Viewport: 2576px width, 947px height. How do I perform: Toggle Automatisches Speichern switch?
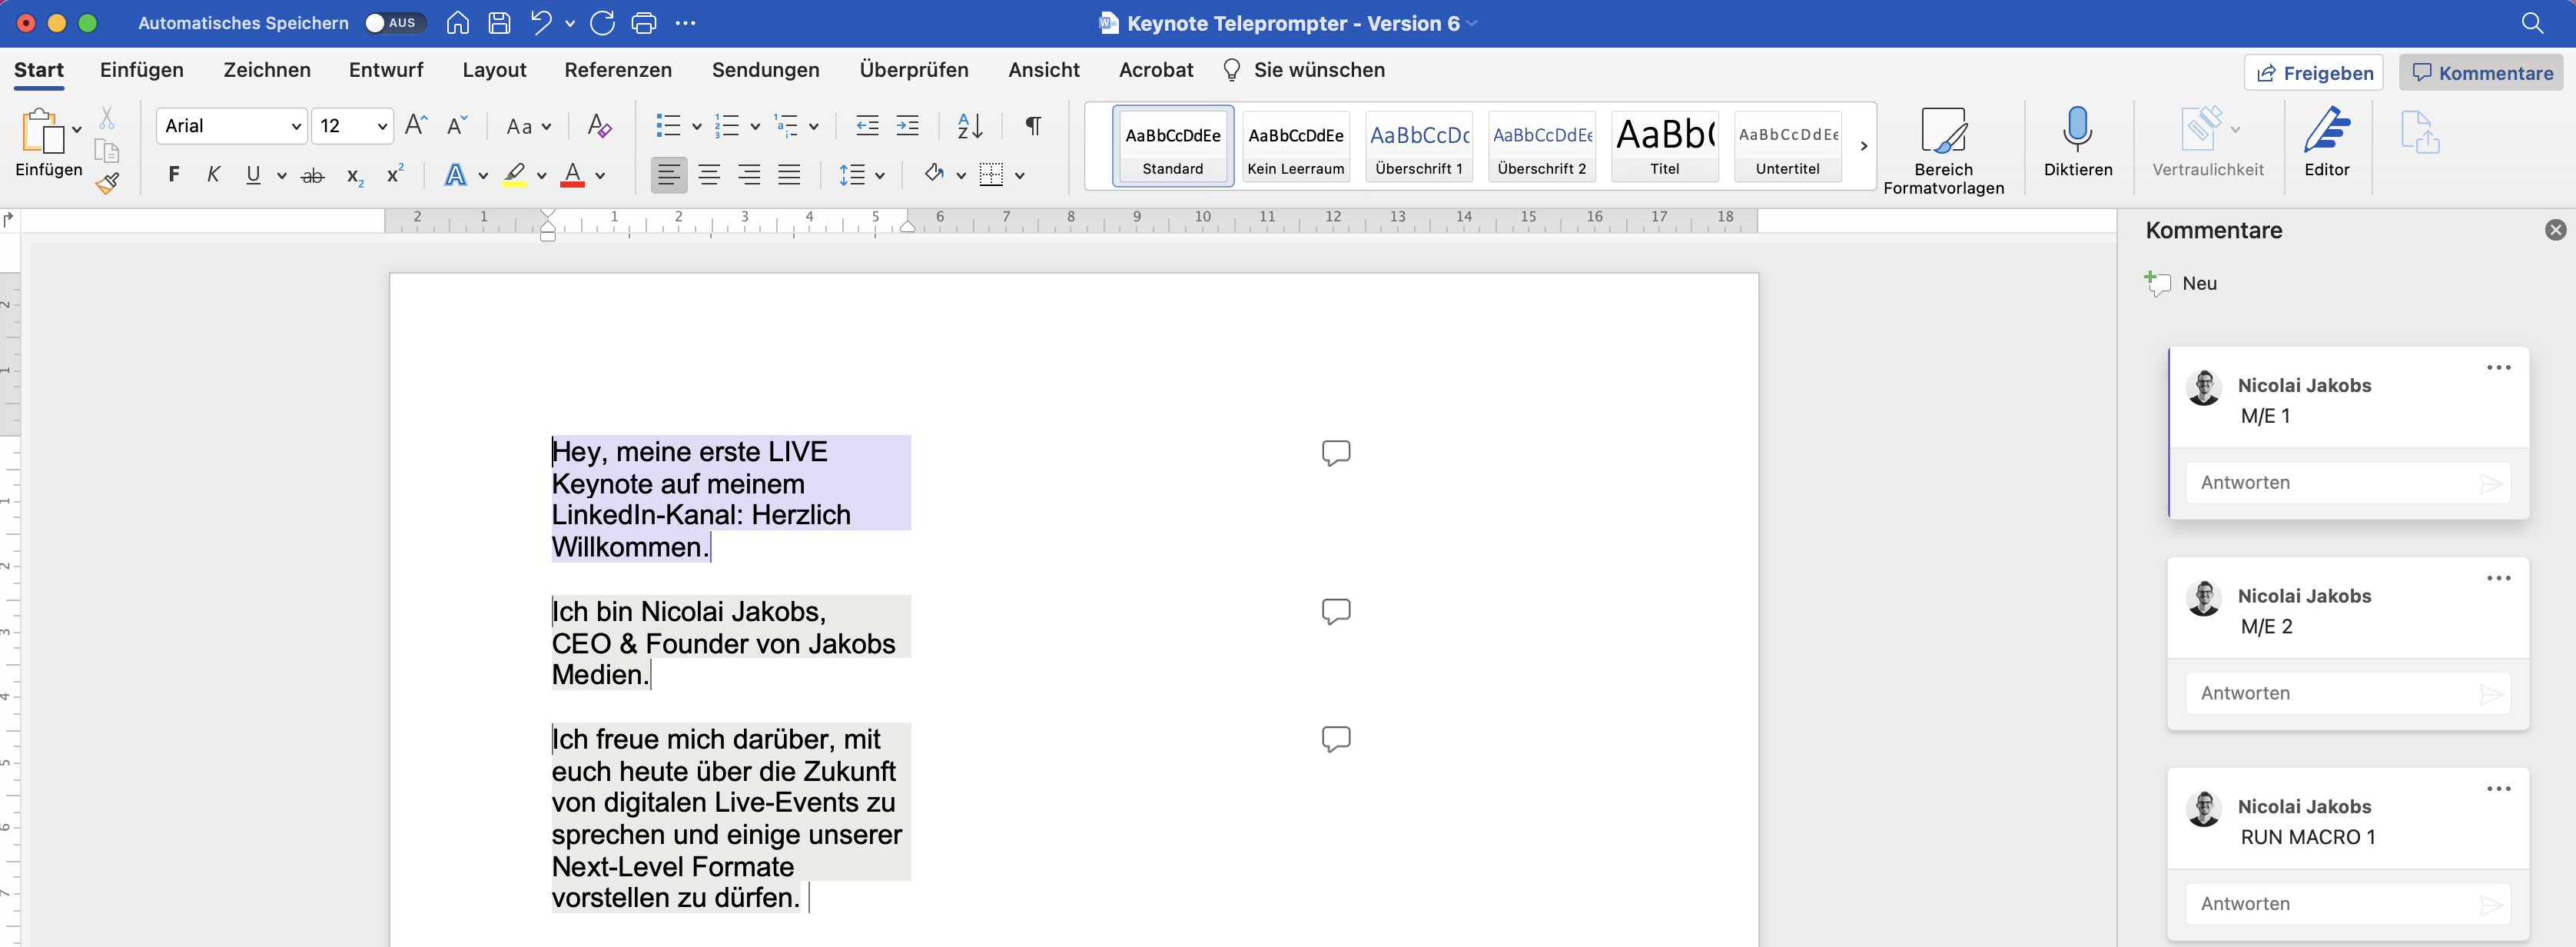click(395, 23)
